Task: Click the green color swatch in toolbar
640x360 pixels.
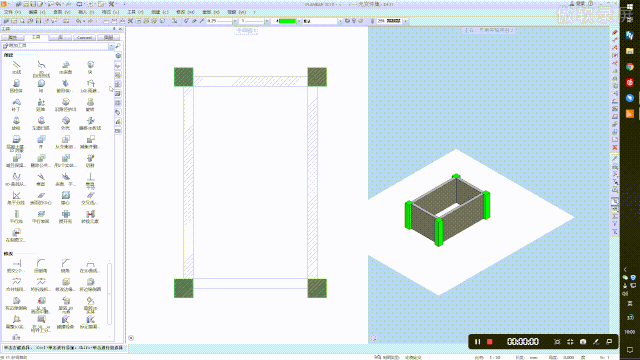Action: [x=287, y=21]
